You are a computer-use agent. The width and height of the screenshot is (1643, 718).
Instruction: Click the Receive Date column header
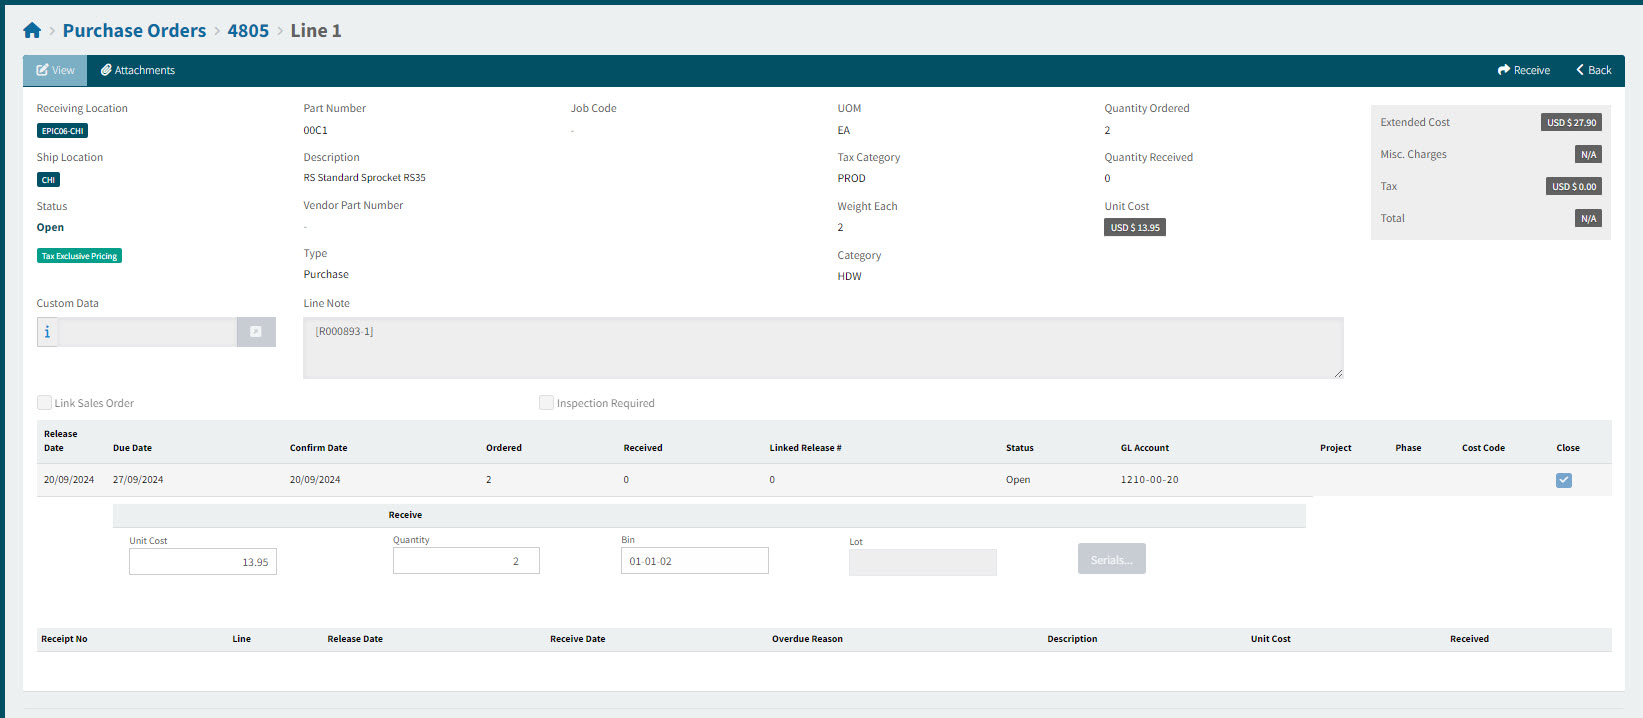[578, 639]
